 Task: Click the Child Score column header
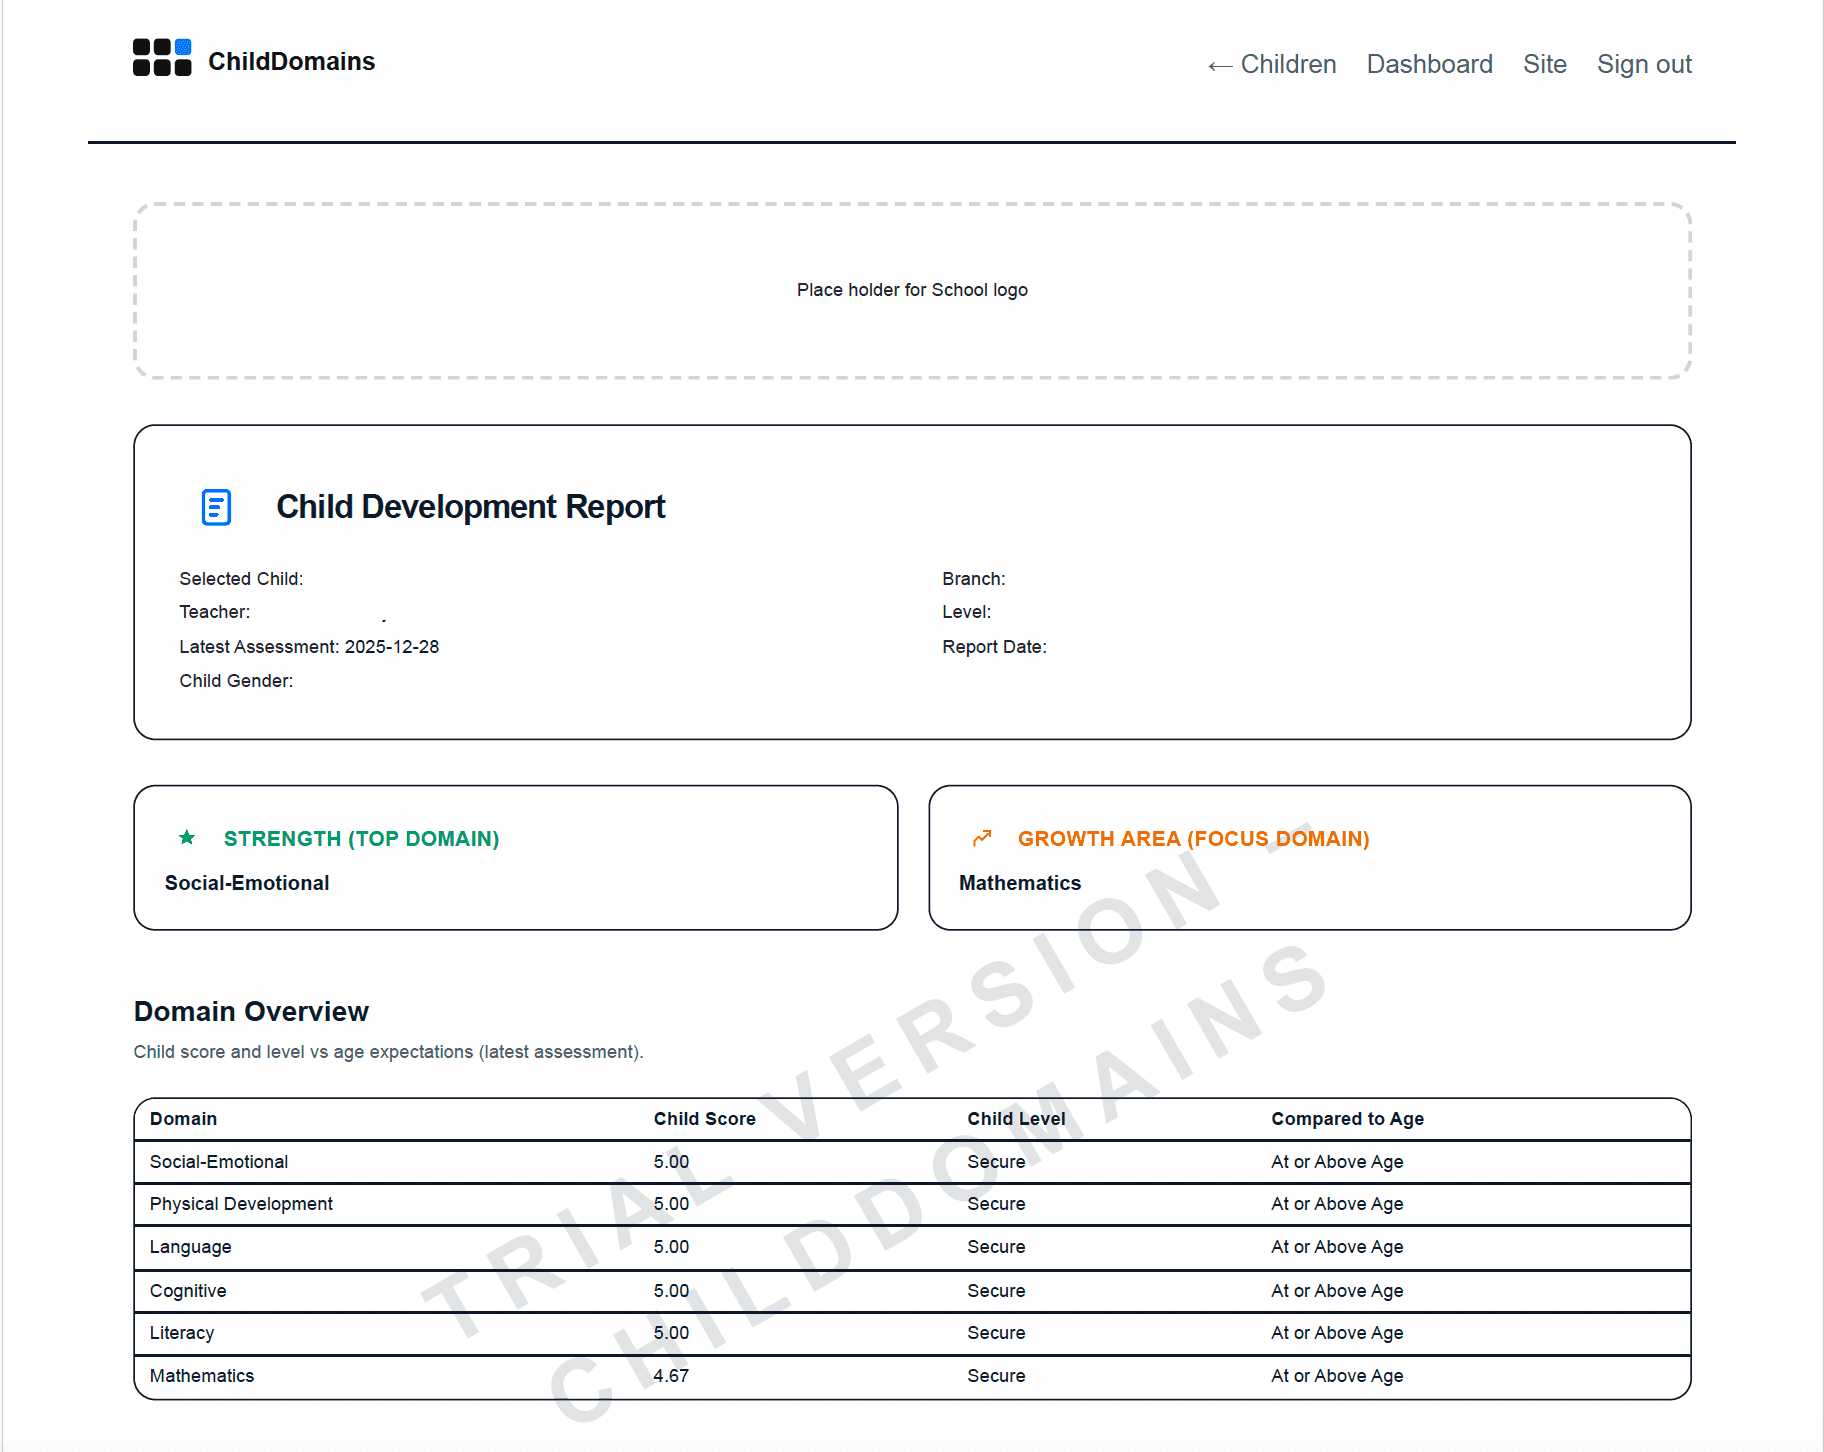click(705, 1119)
